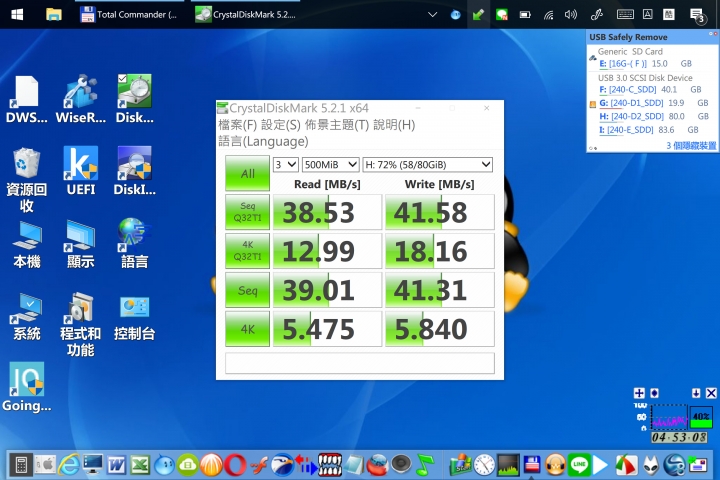Click the USB Safely Remove green arrow tray icon

(478, 15)
